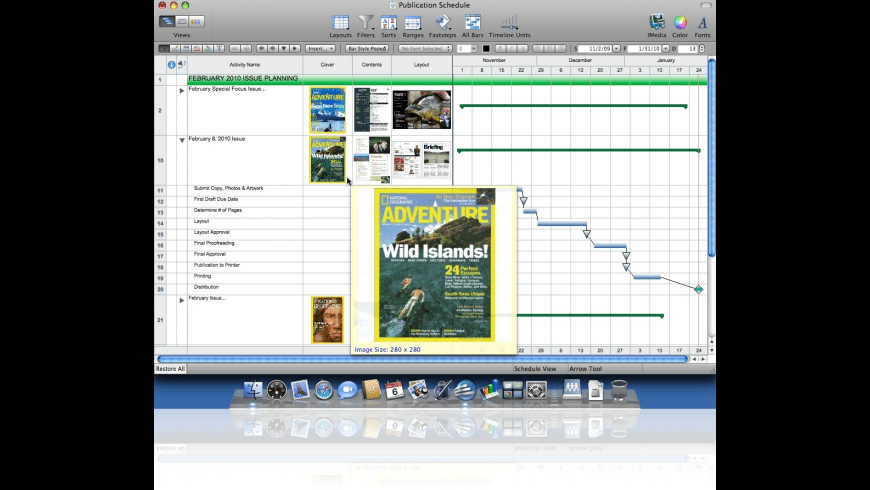Click the left-pointing navigation arrow in format bar
This screenshot has width=870, height=490.
262,48
